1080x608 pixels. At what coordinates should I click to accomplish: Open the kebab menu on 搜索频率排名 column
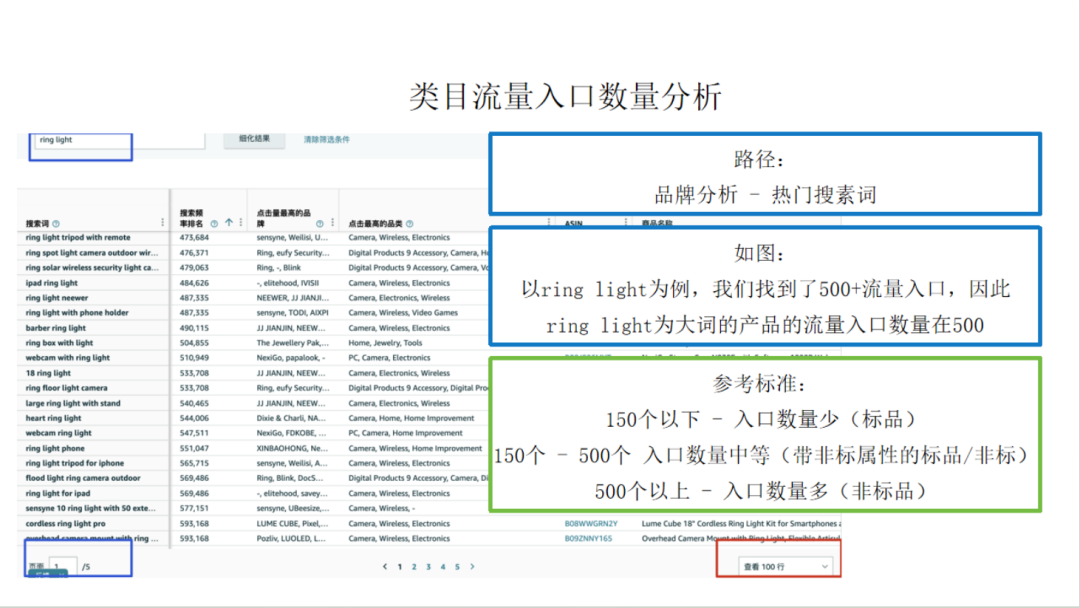[241, 220]
